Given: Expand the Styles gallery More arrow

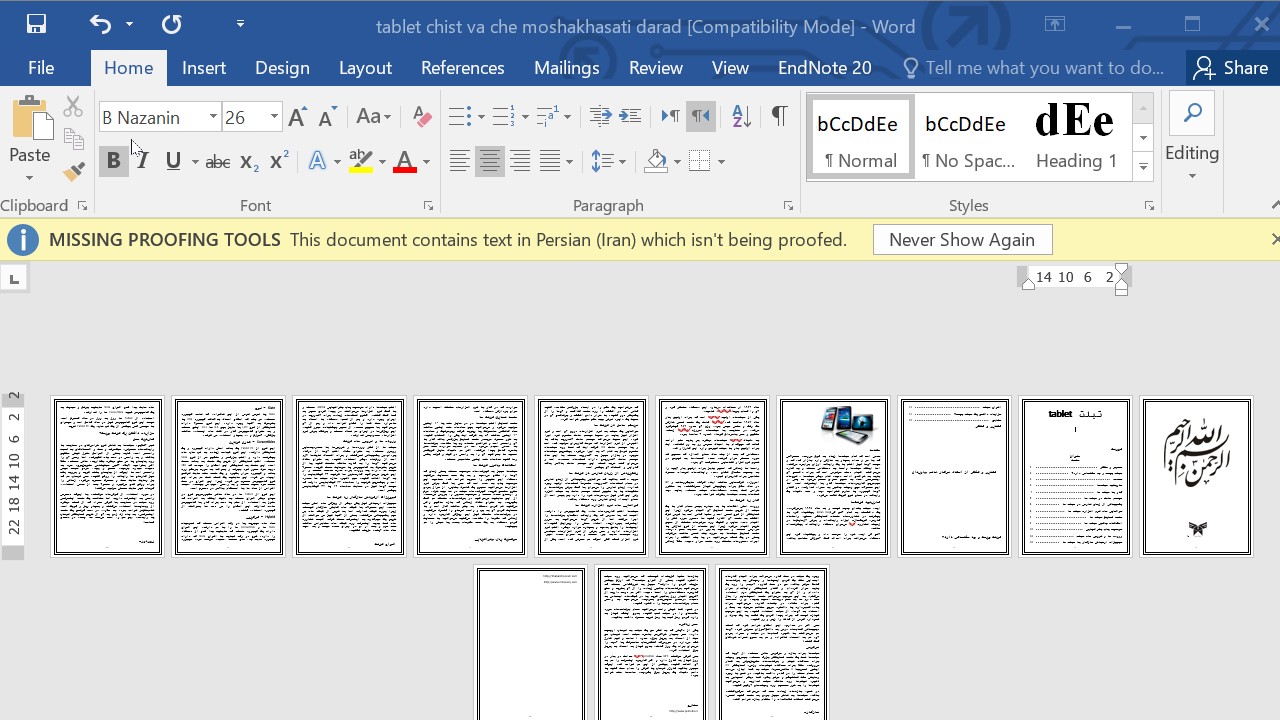Looking at the screenshot, I should [x=1143, y=167].
